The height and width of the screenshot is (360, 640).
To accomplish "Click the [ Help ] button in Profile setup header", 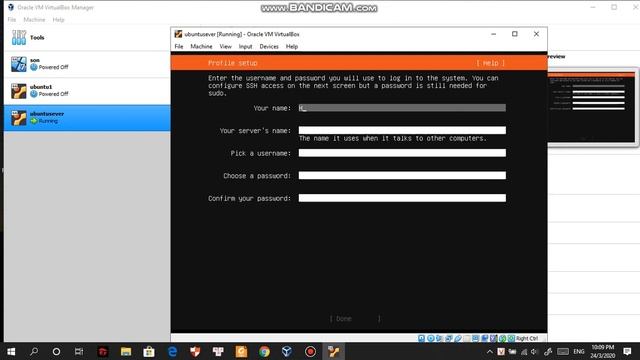I will pos(491,63).
